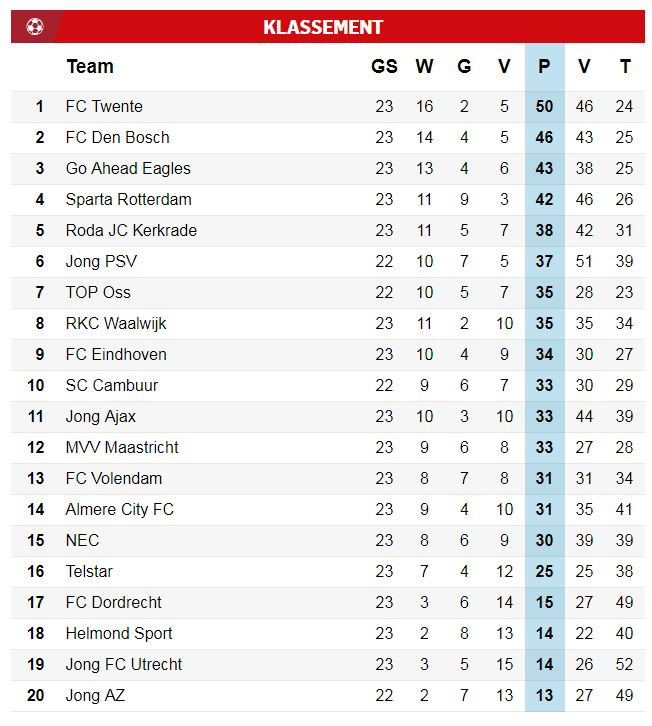Click on TOP Oss team name
This screenshot has height=726, width=652.
coord(98,293)
